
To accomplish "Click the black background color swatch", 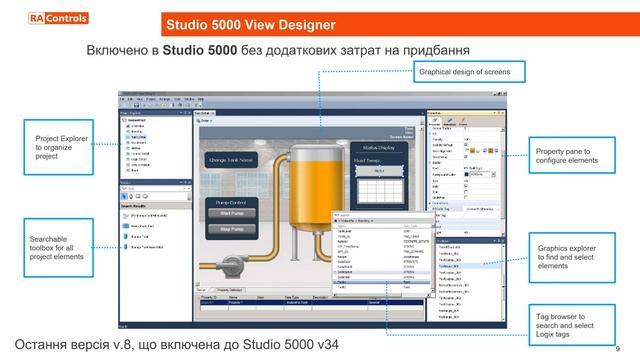I will 467,174.
